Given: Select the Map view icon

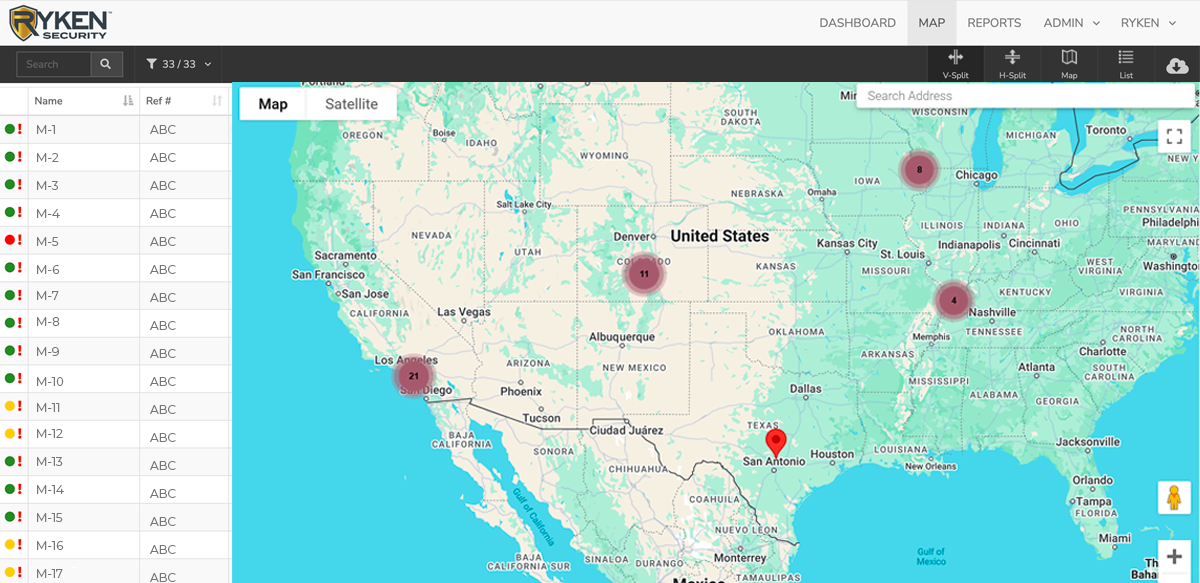Looking at the screenshot, I should click(x=1069, y=64).
